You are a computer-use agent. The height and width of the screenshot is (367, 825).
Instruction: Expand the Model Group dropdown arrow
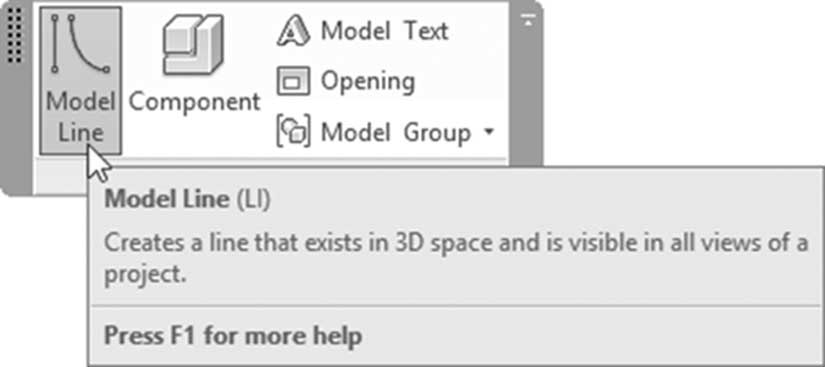tap(489, 132)
